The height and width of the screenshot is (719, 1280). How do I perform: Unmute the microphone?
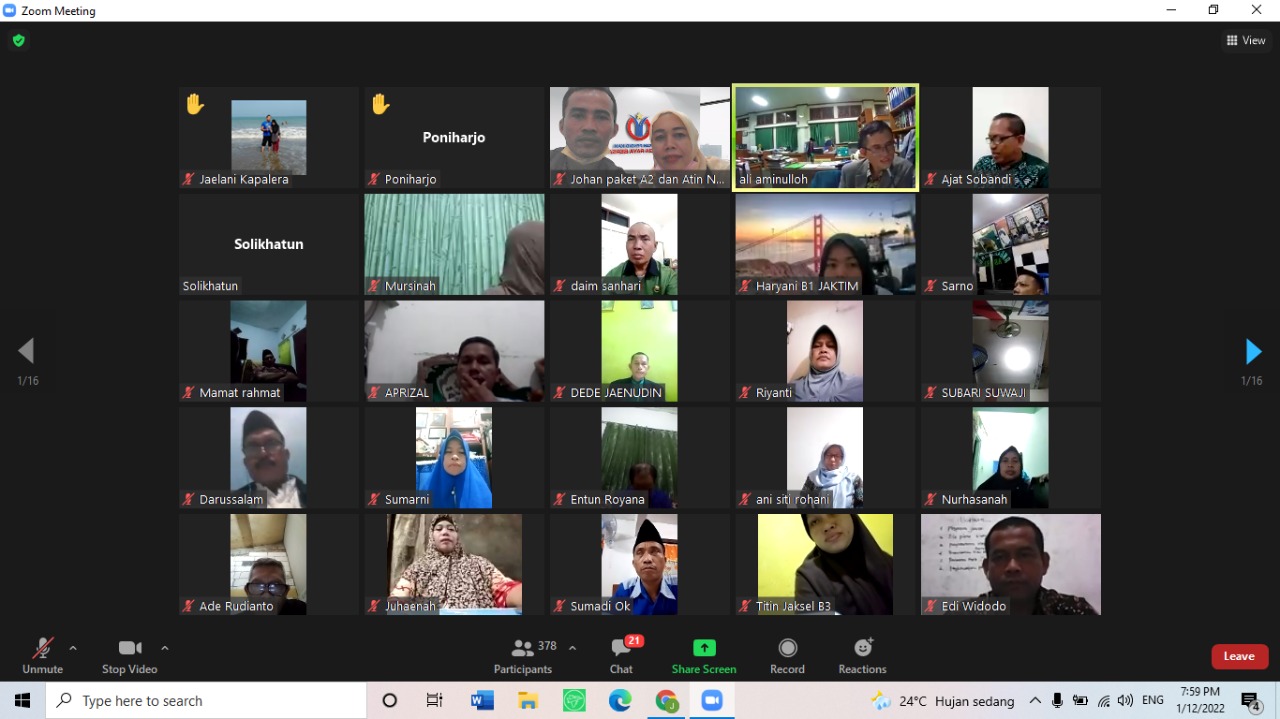(x=42, y=655)
